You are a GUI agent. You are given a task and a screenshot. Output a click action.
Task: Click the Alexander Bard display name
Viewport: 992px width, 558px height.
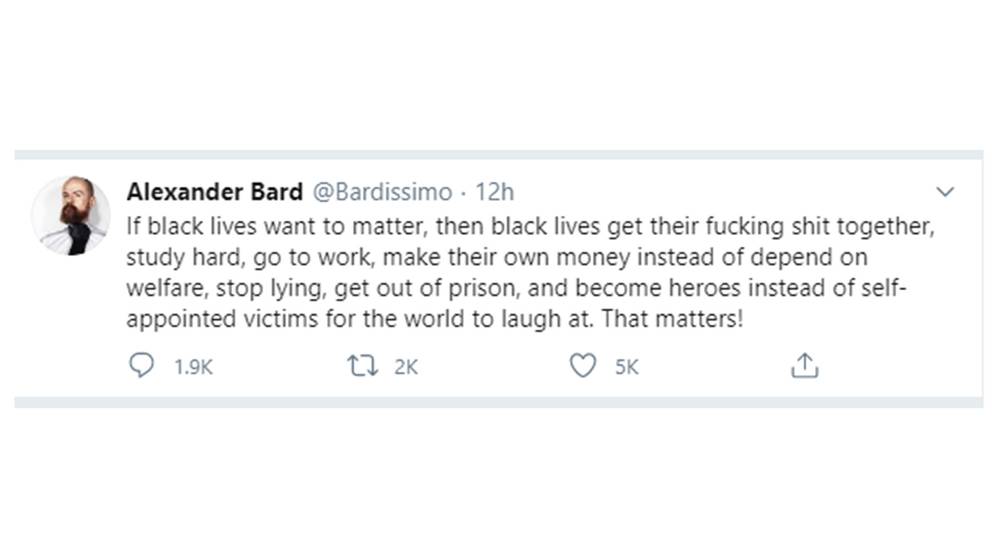pyautogui.click(x=214, y=192)
